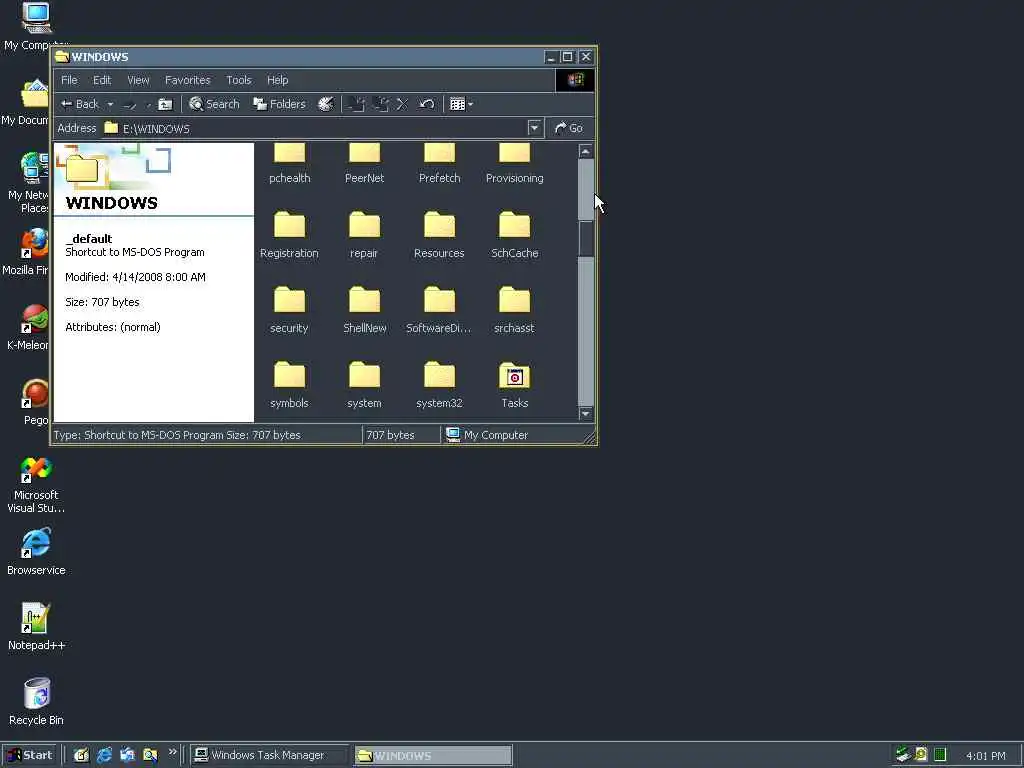Click the Go button

[569, 128]
